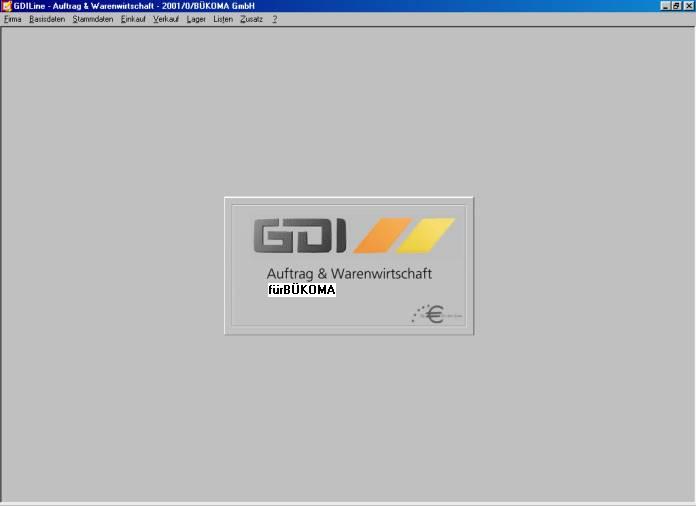Open the Zusatz menu

252,20
